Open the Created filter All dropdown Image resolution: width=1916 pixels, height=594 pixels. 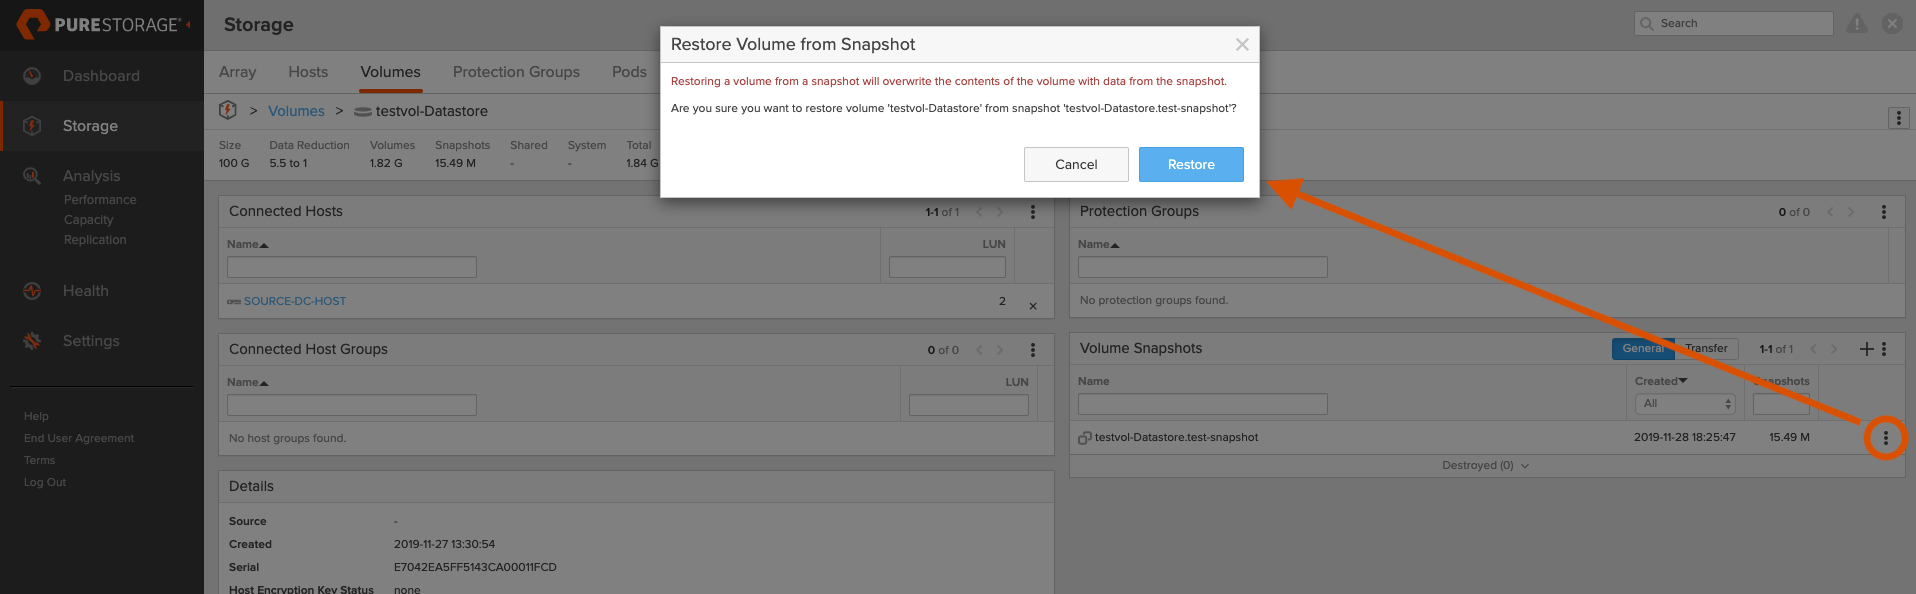pos(1685,404)
